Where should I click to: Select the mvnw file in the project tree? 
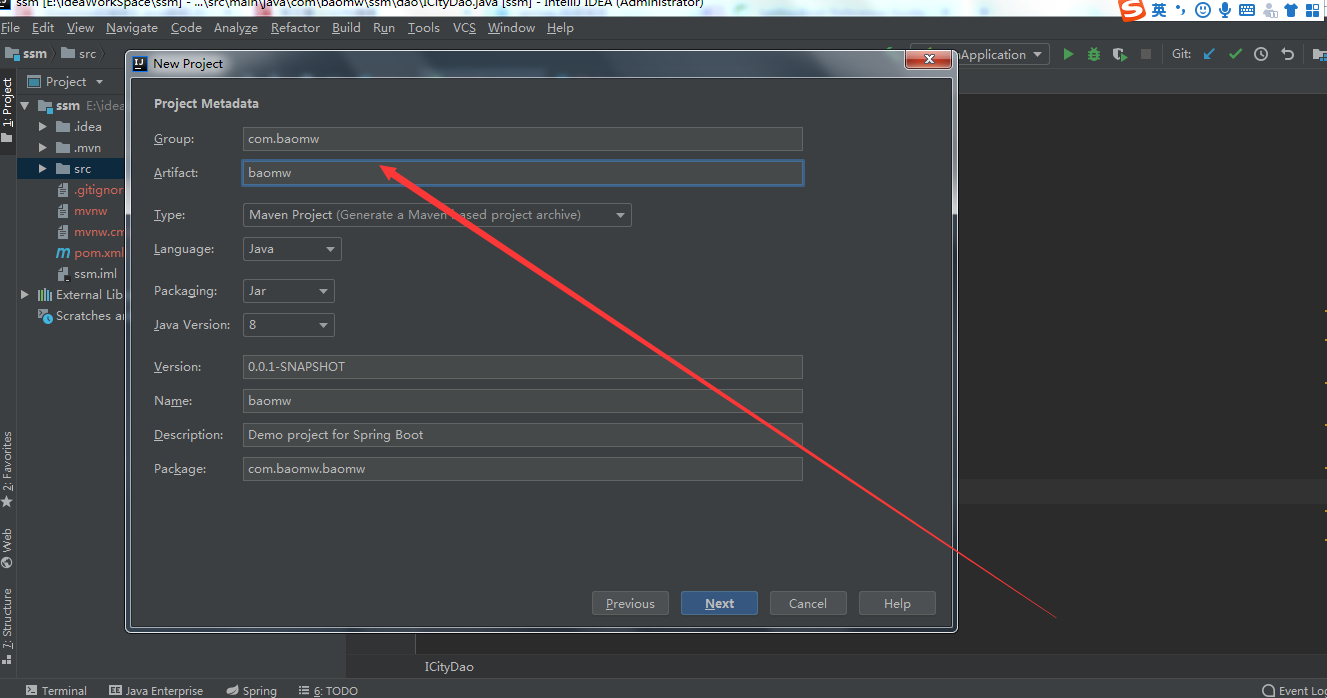[82, 211]
